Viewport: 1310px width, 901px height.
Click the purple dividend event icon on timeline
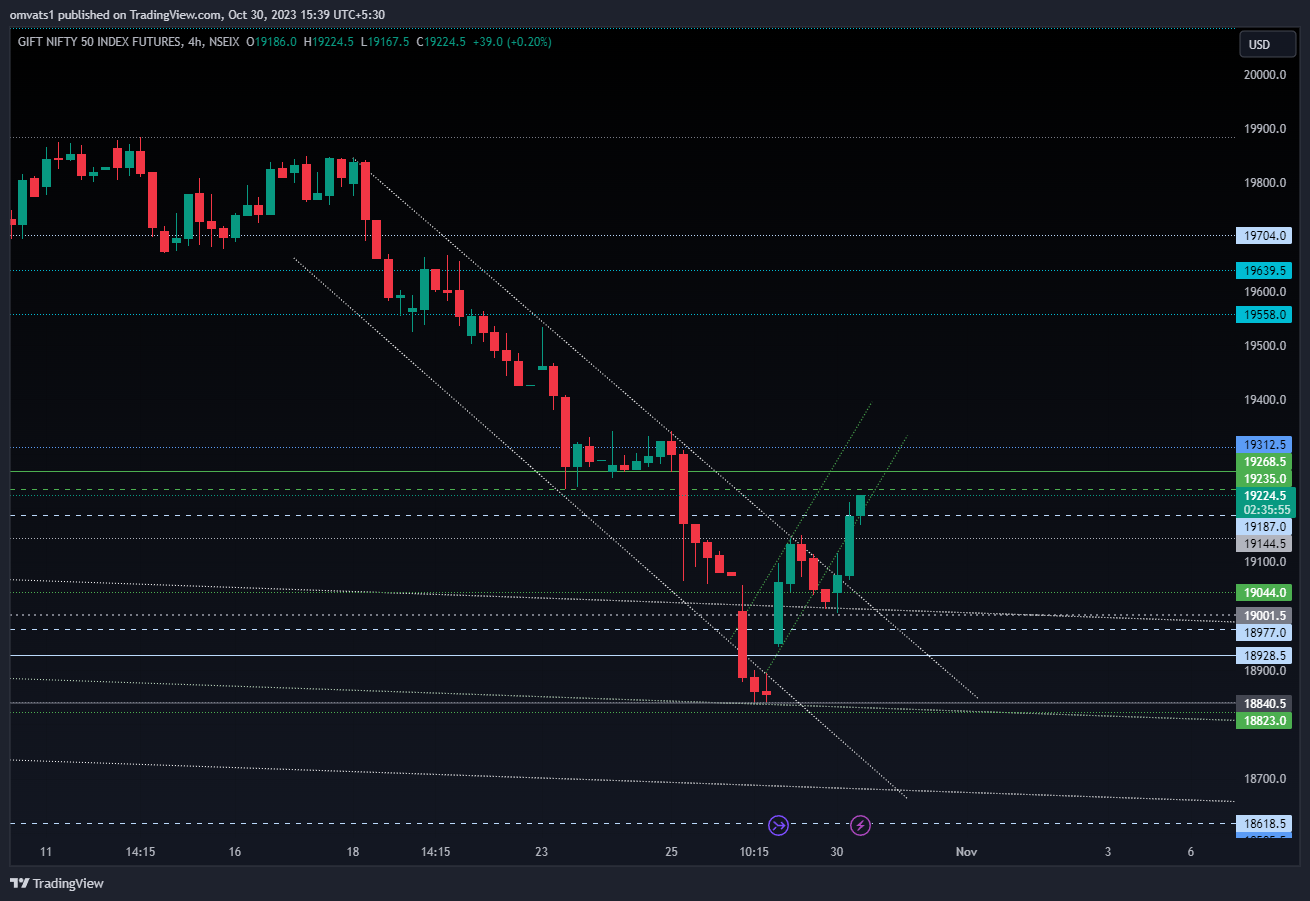click(779, 825)
